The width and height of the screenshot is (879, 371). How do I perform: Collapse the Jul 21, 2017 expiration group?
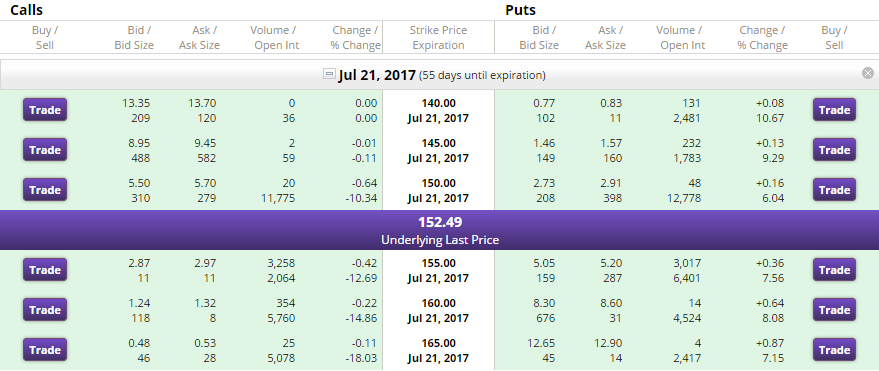coord(330,73)
